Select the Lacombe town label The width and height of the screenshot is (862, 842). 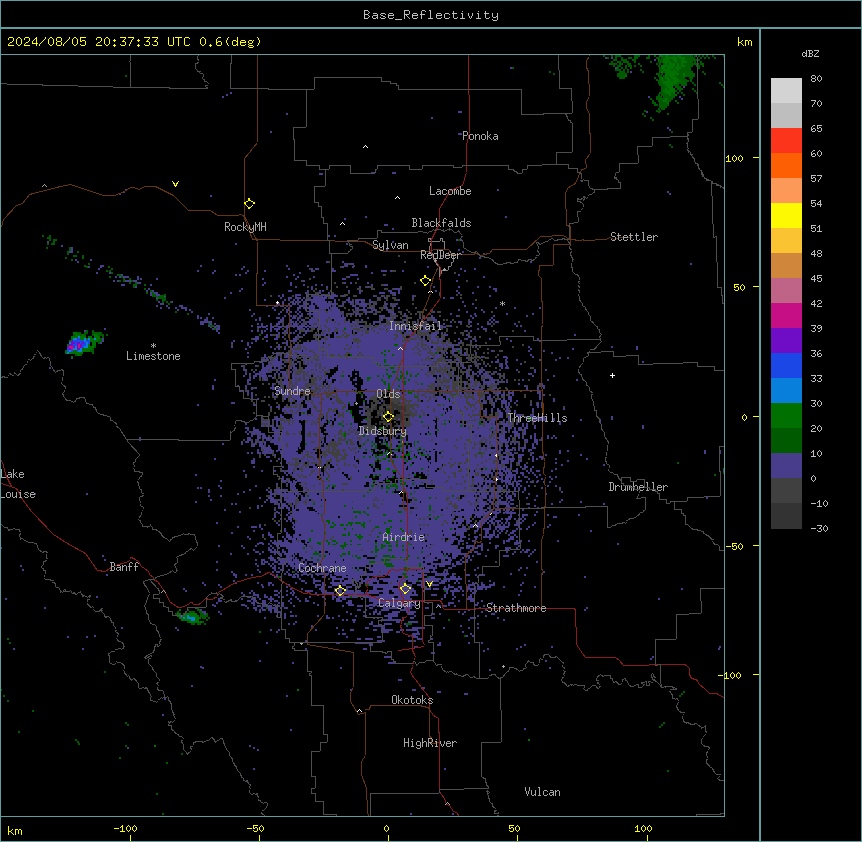[450, 191]
